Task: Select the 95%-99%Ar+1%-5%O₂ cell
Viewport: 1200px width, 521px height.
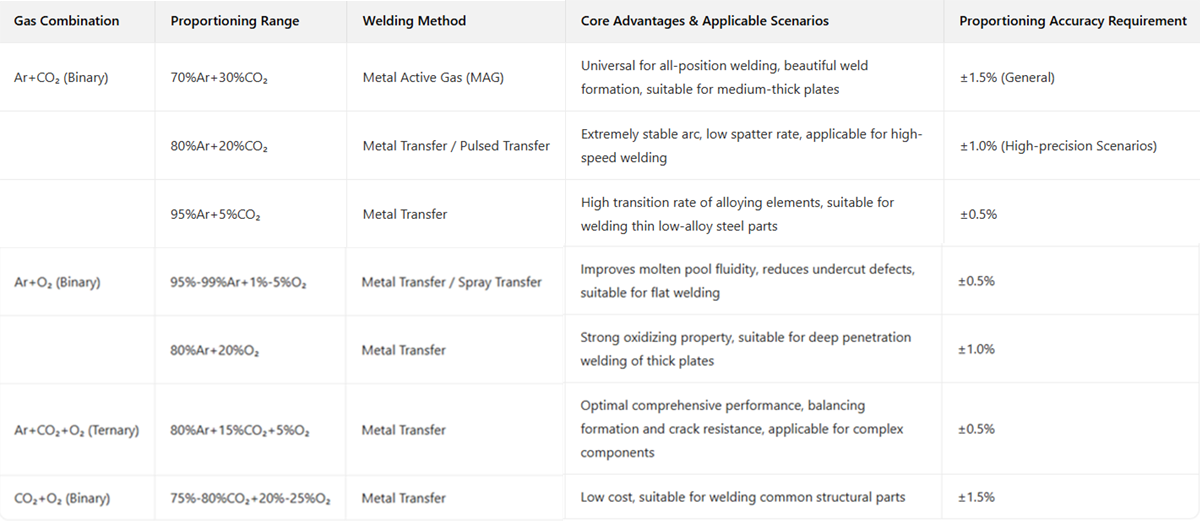Action: point(238,282)
